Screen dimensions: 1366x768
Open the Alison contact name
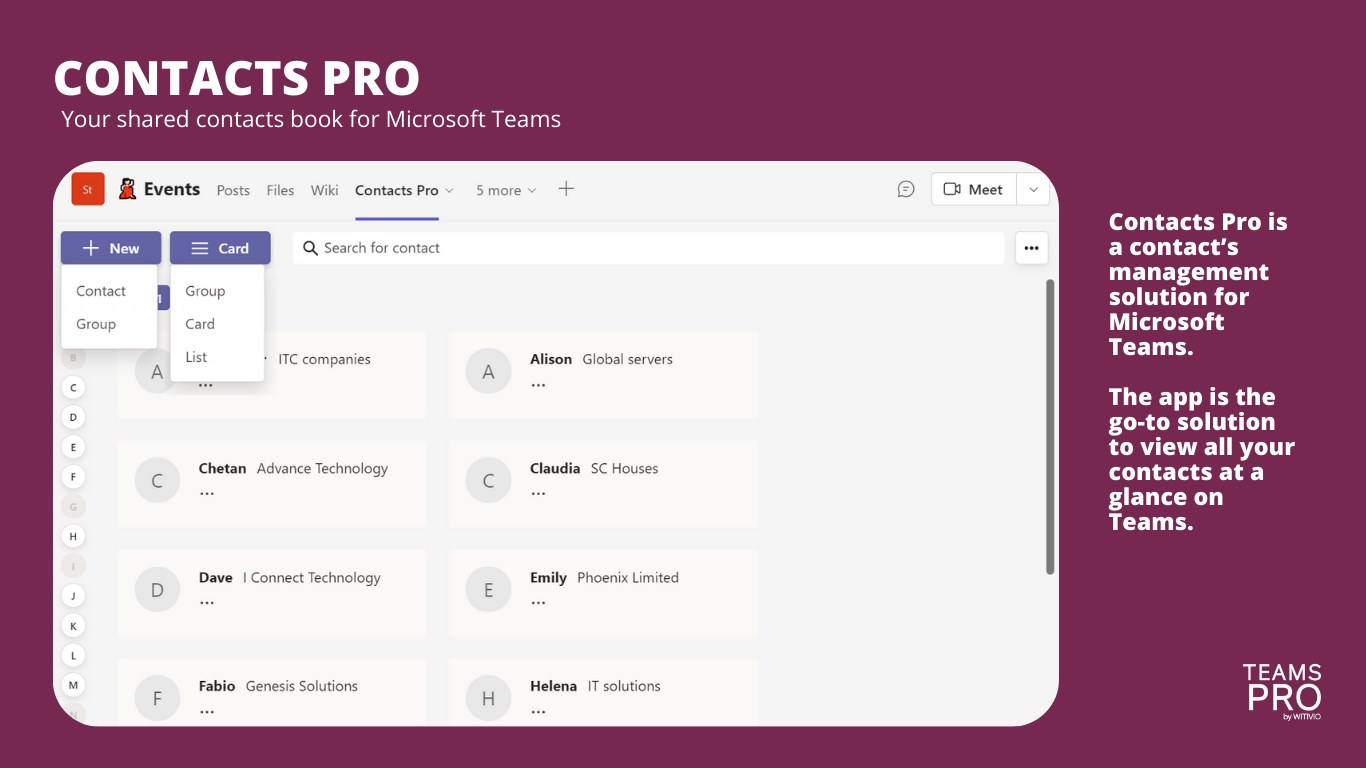551,359
